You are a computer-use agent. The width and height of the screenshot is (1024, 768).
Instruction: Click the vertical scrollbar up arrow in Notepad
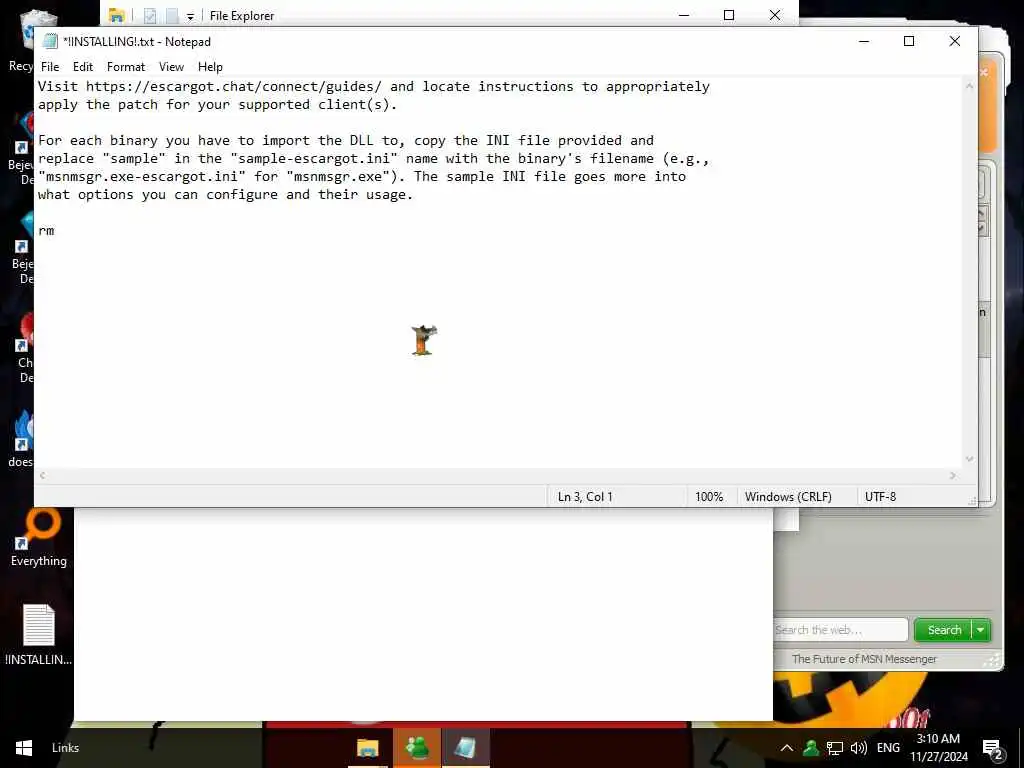[970, 86]
